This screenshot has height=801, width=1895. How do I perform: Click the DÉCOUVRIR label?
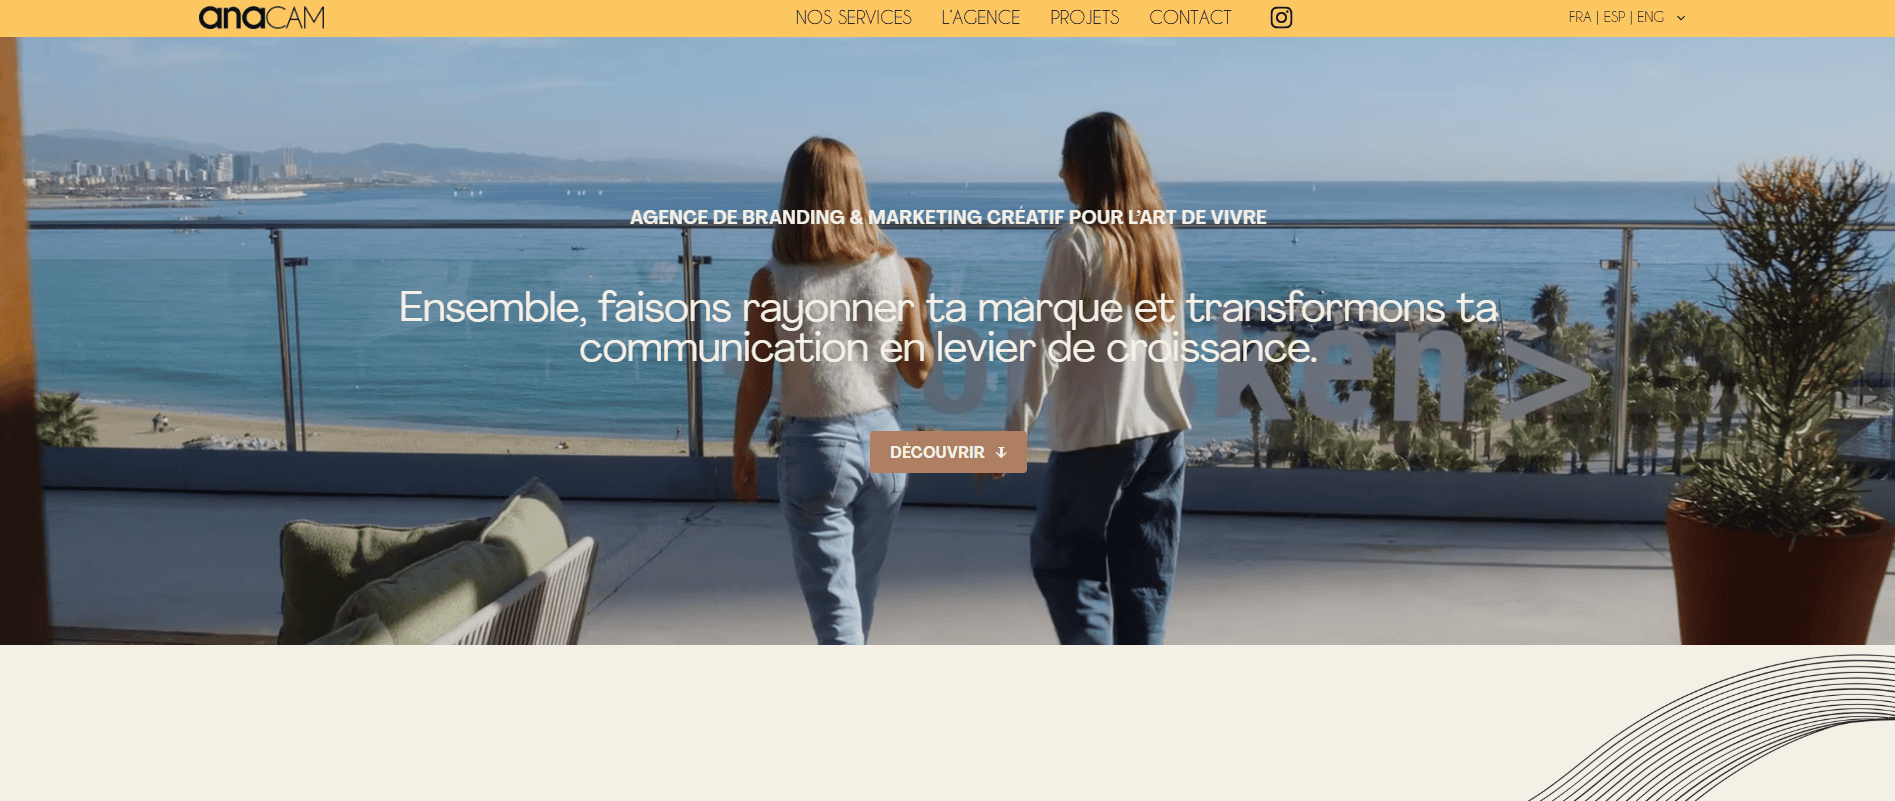[x=937, y=453]
